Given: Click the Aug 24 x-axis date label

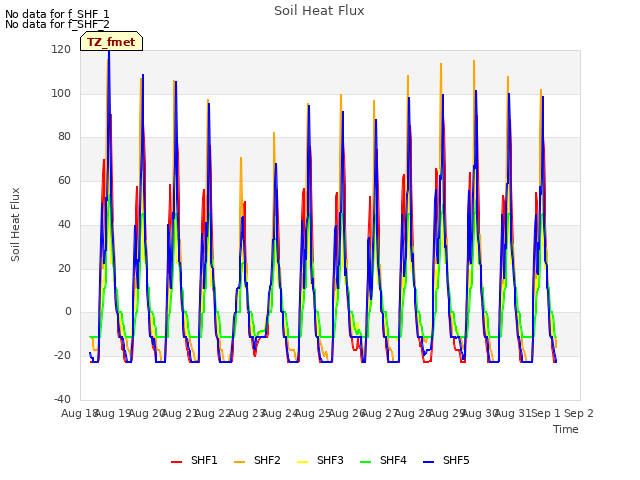Looking at the screenshot, I should coord(280,413).
